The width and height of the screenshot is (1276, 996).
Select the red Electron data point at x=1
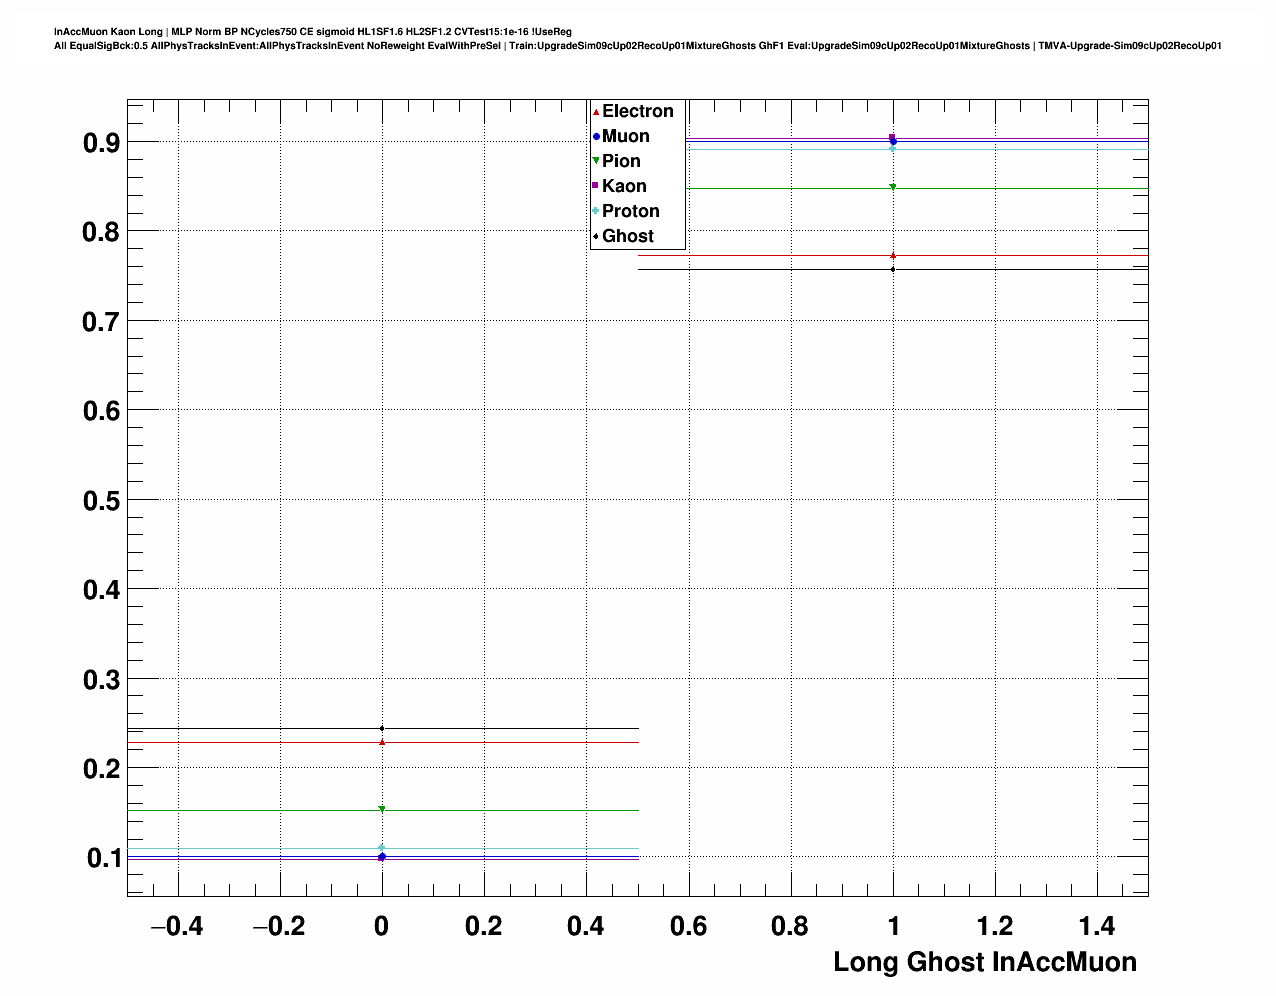[x=893, y=256]
